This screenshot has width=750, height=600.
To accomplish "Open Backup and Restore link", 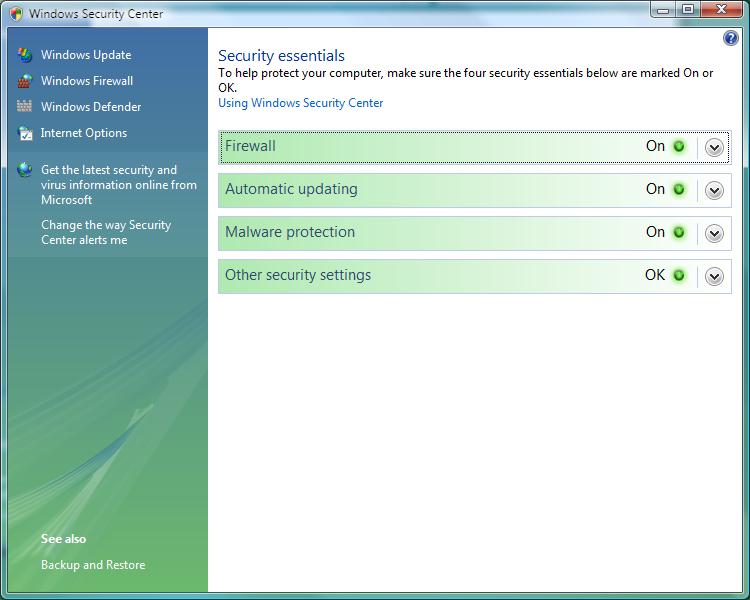I will tap(93, 565).
